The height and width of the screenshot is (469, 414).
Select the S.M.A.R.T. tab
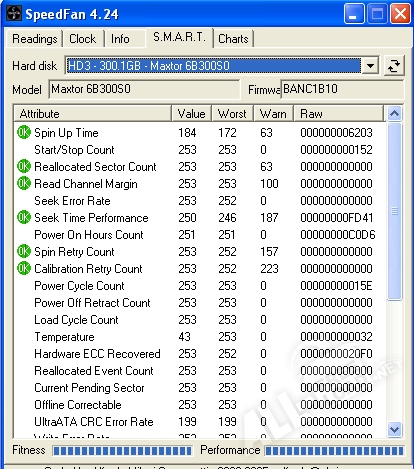[x=179, y=37]
